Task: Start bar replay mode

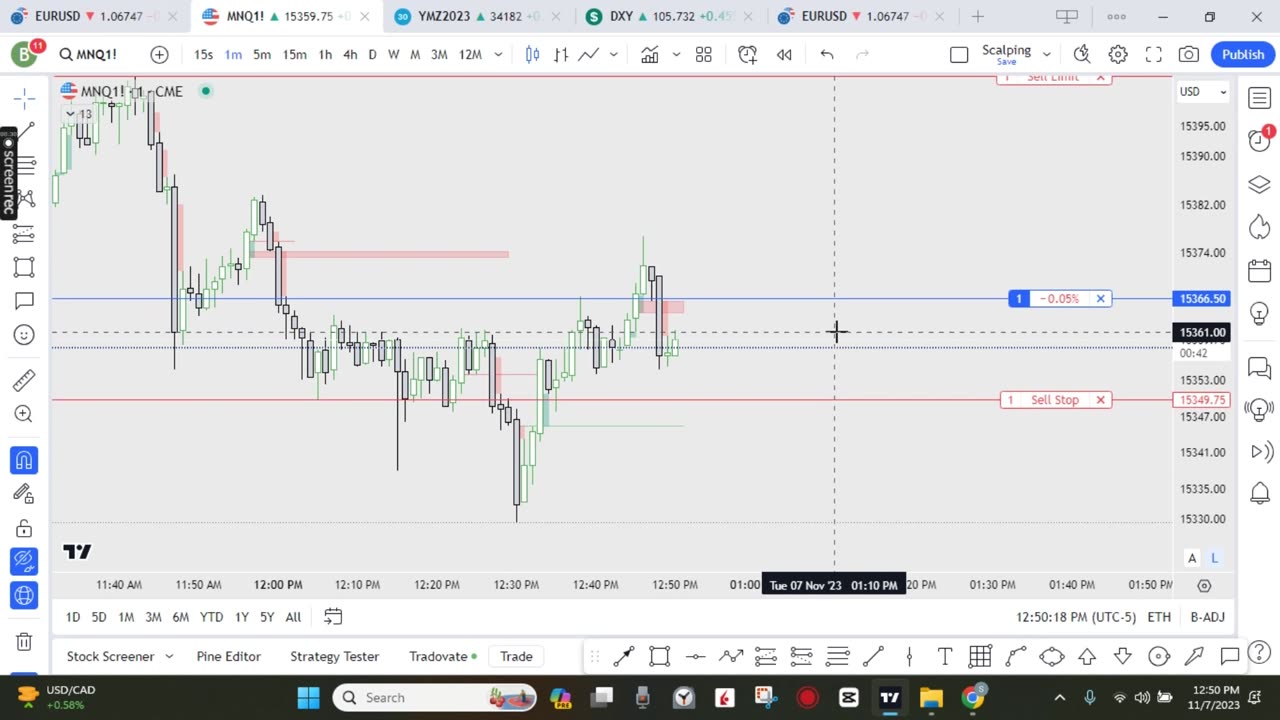Action: pos(784,55)
